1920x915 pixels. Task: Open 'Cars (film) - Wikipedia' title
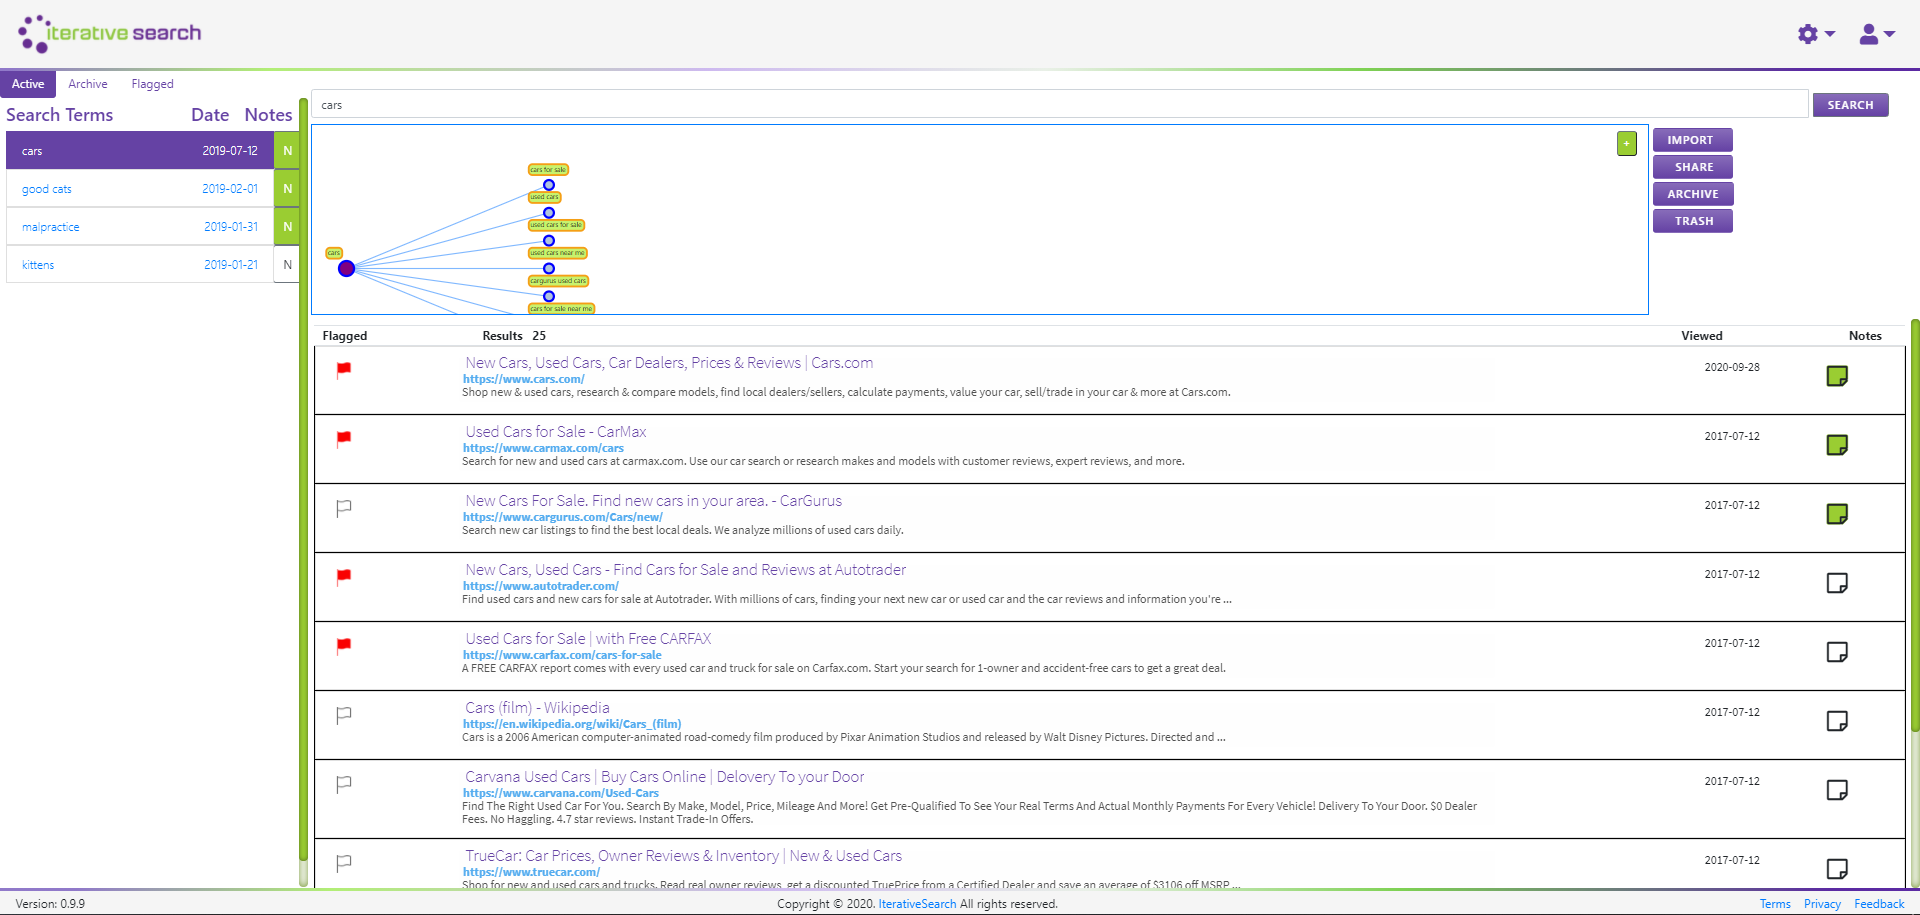(537, 708)
